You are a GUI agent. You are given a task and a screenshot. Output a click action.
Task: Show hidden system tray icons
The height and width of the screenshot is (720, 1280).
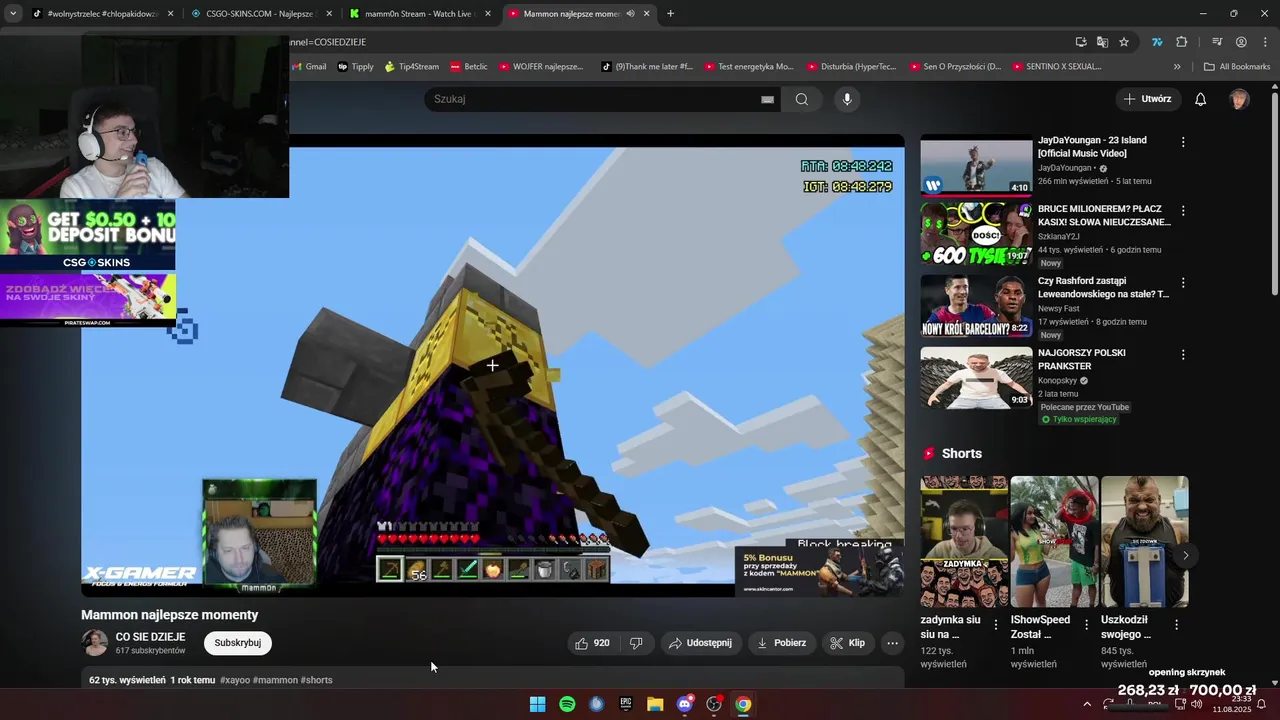coord(1087,704)
